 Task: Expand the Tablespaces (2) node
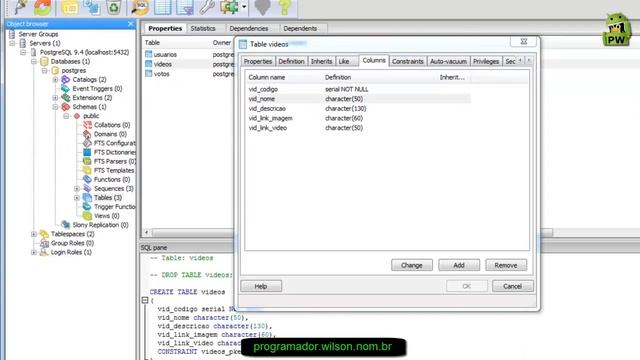coord(34,234)
